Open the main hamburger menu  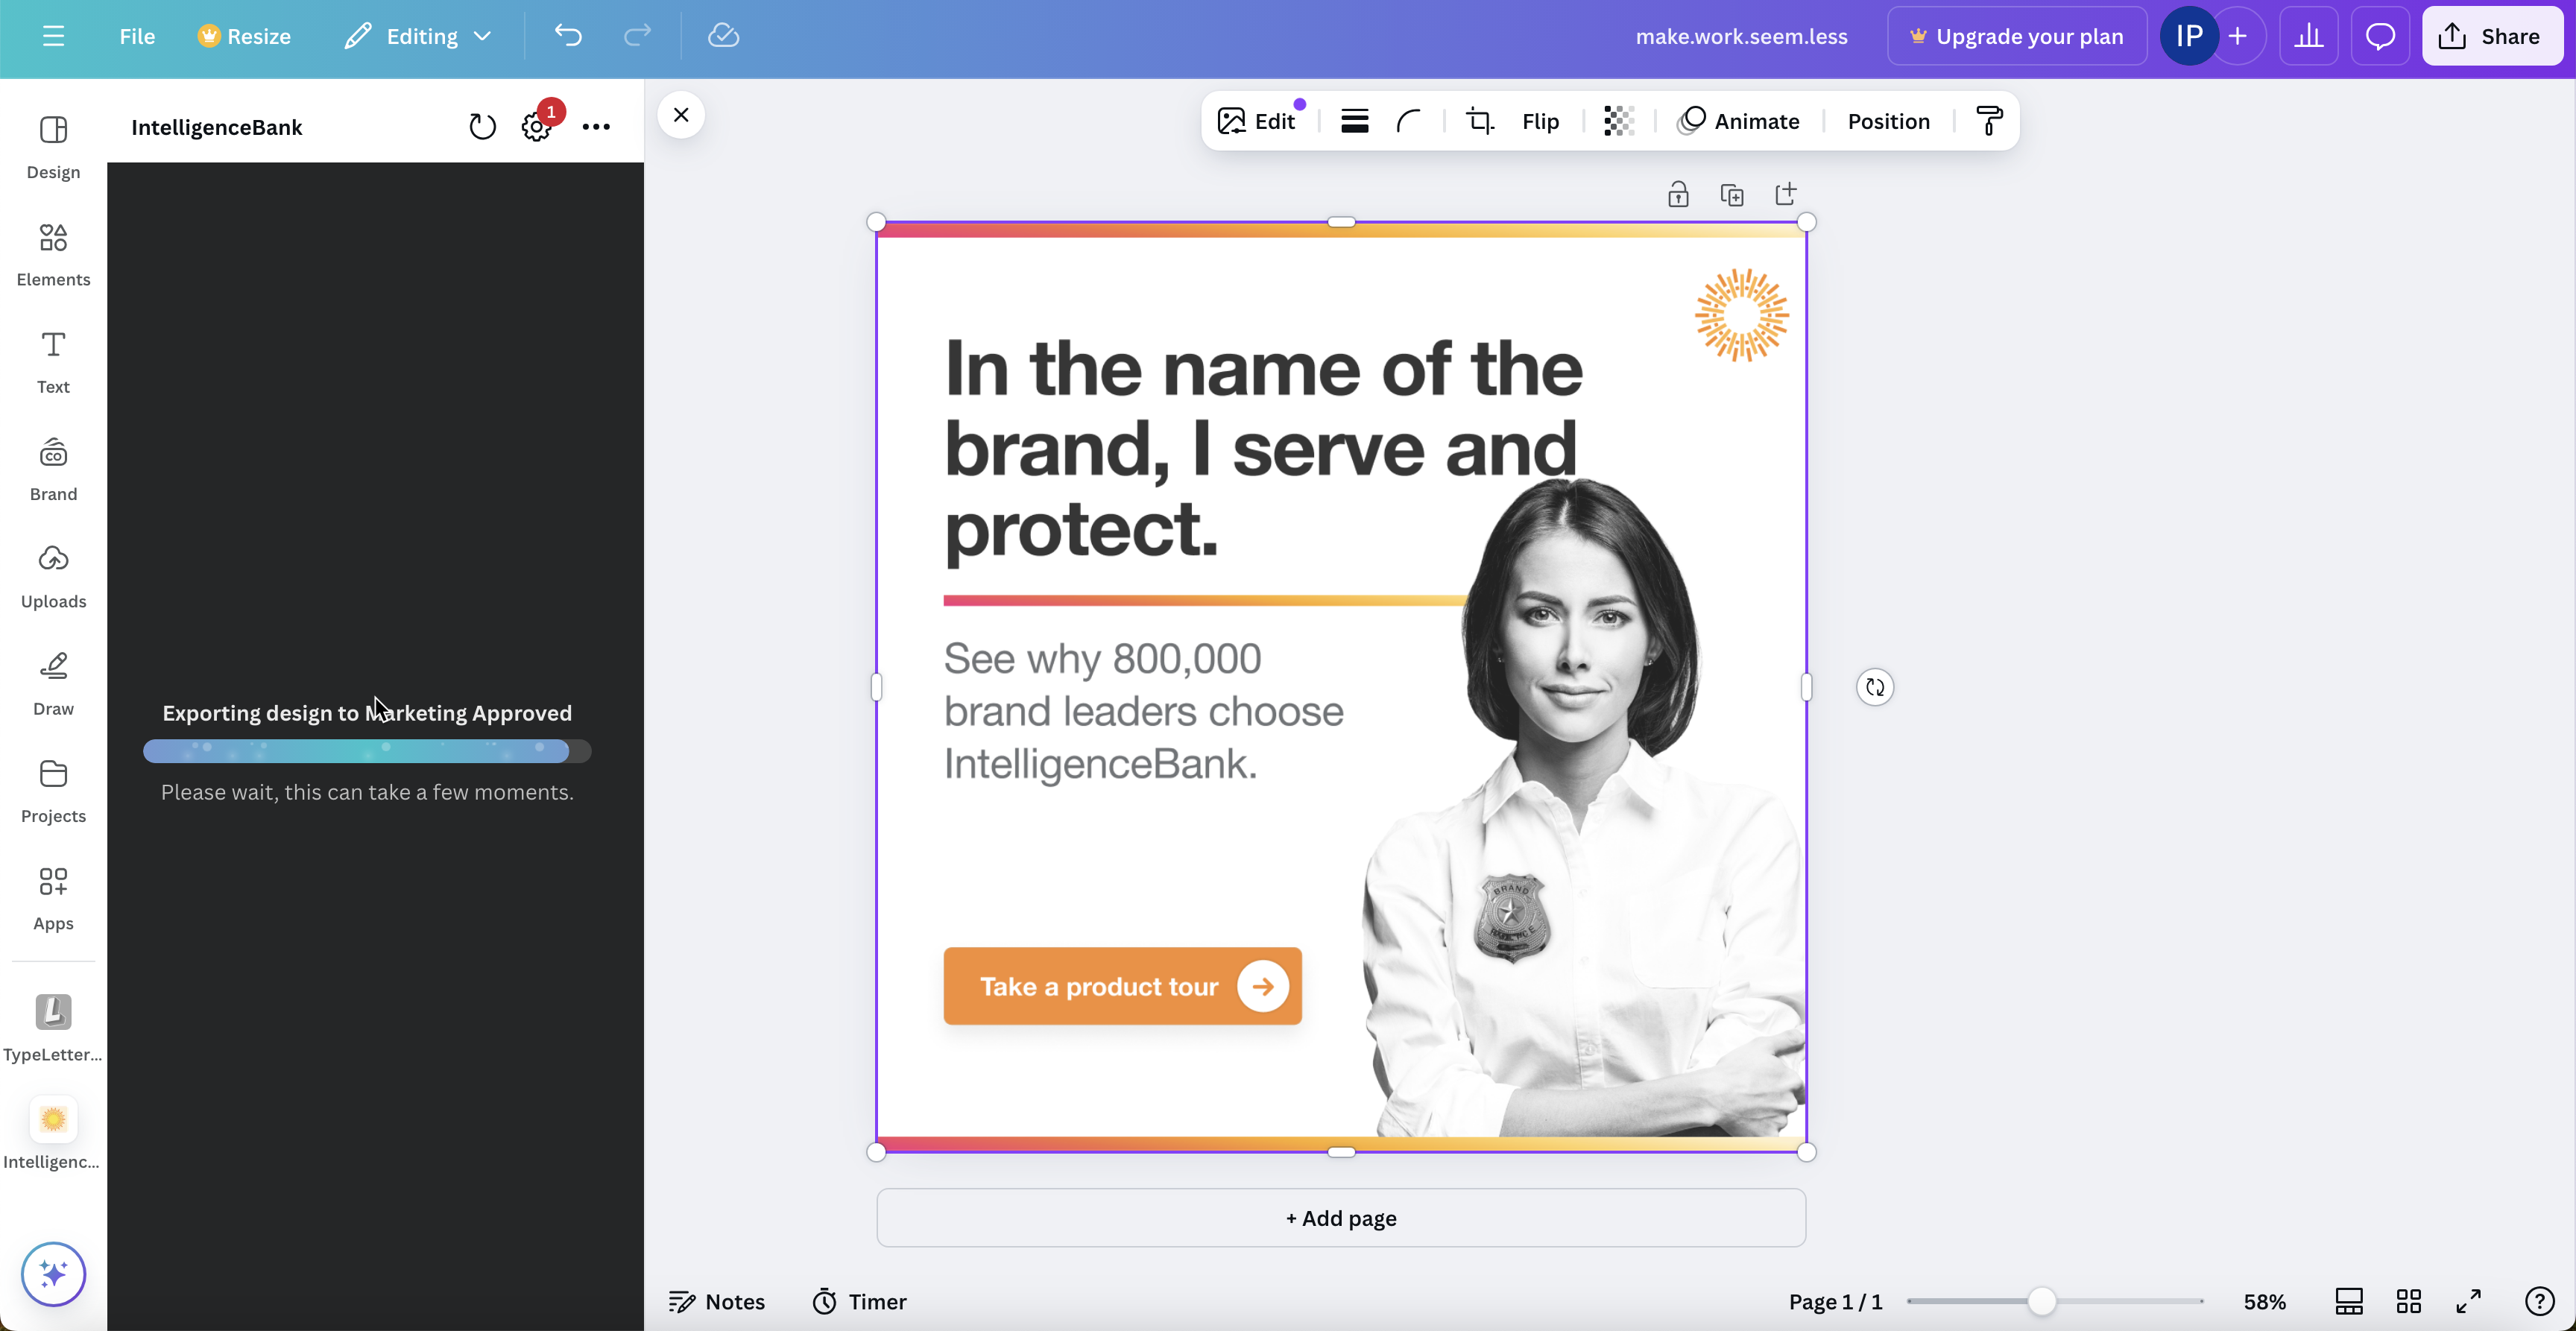point(53,36)
